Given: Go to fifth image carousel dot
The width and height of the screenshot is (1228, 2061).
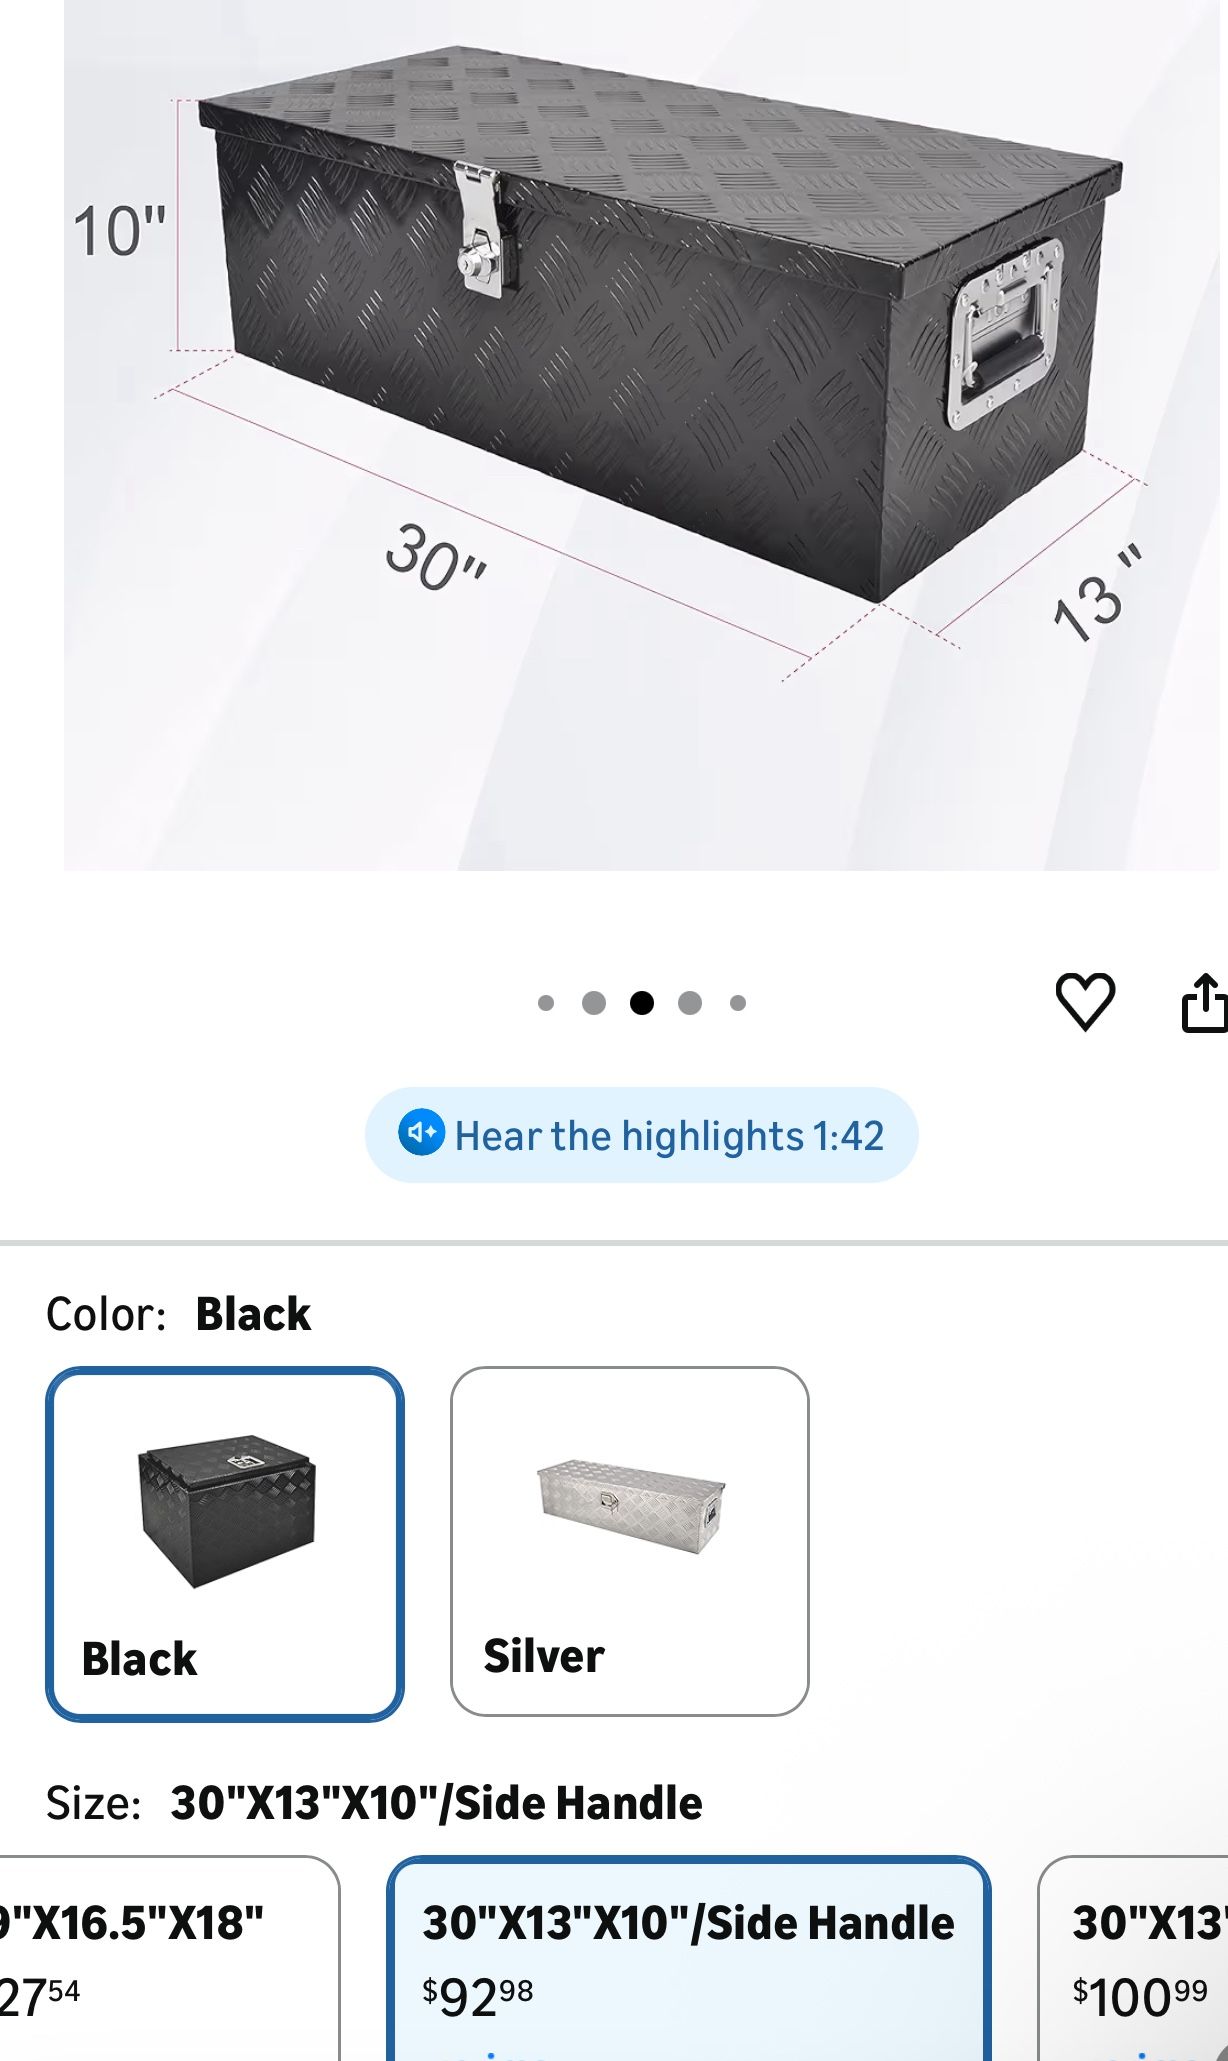Looking at the screenshot, I should (x=738, y=1003).
